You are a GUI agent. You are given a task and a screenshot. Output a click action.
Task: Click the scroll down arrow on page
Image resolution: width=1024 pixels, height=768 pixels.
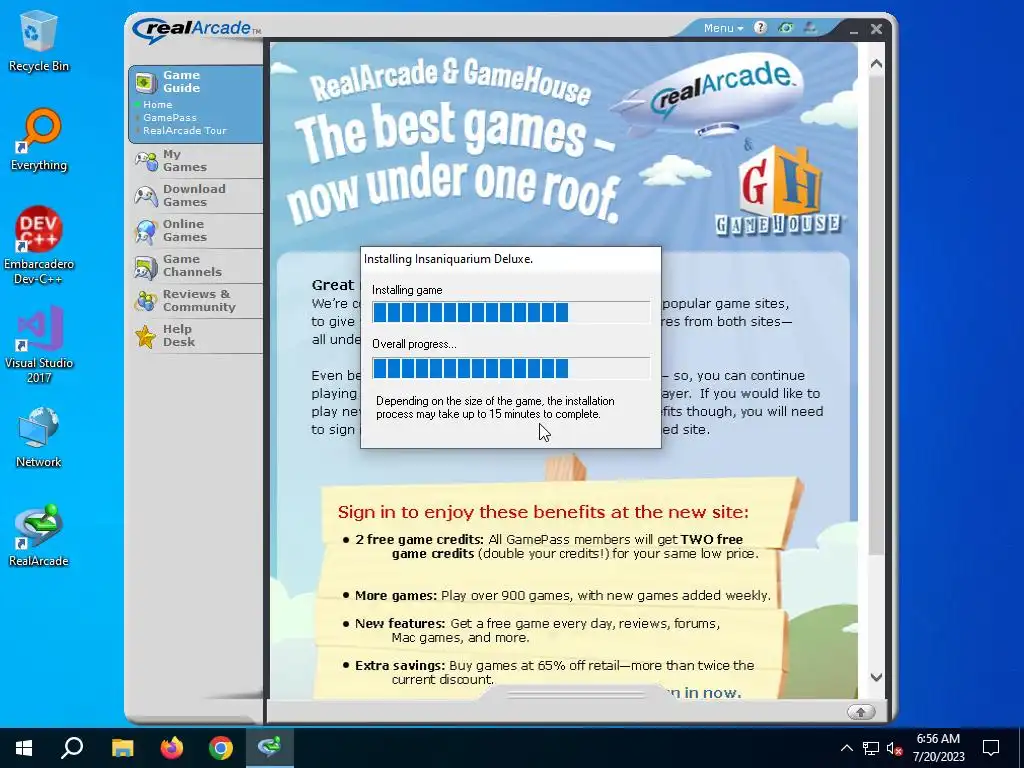[x=876, y=677]
